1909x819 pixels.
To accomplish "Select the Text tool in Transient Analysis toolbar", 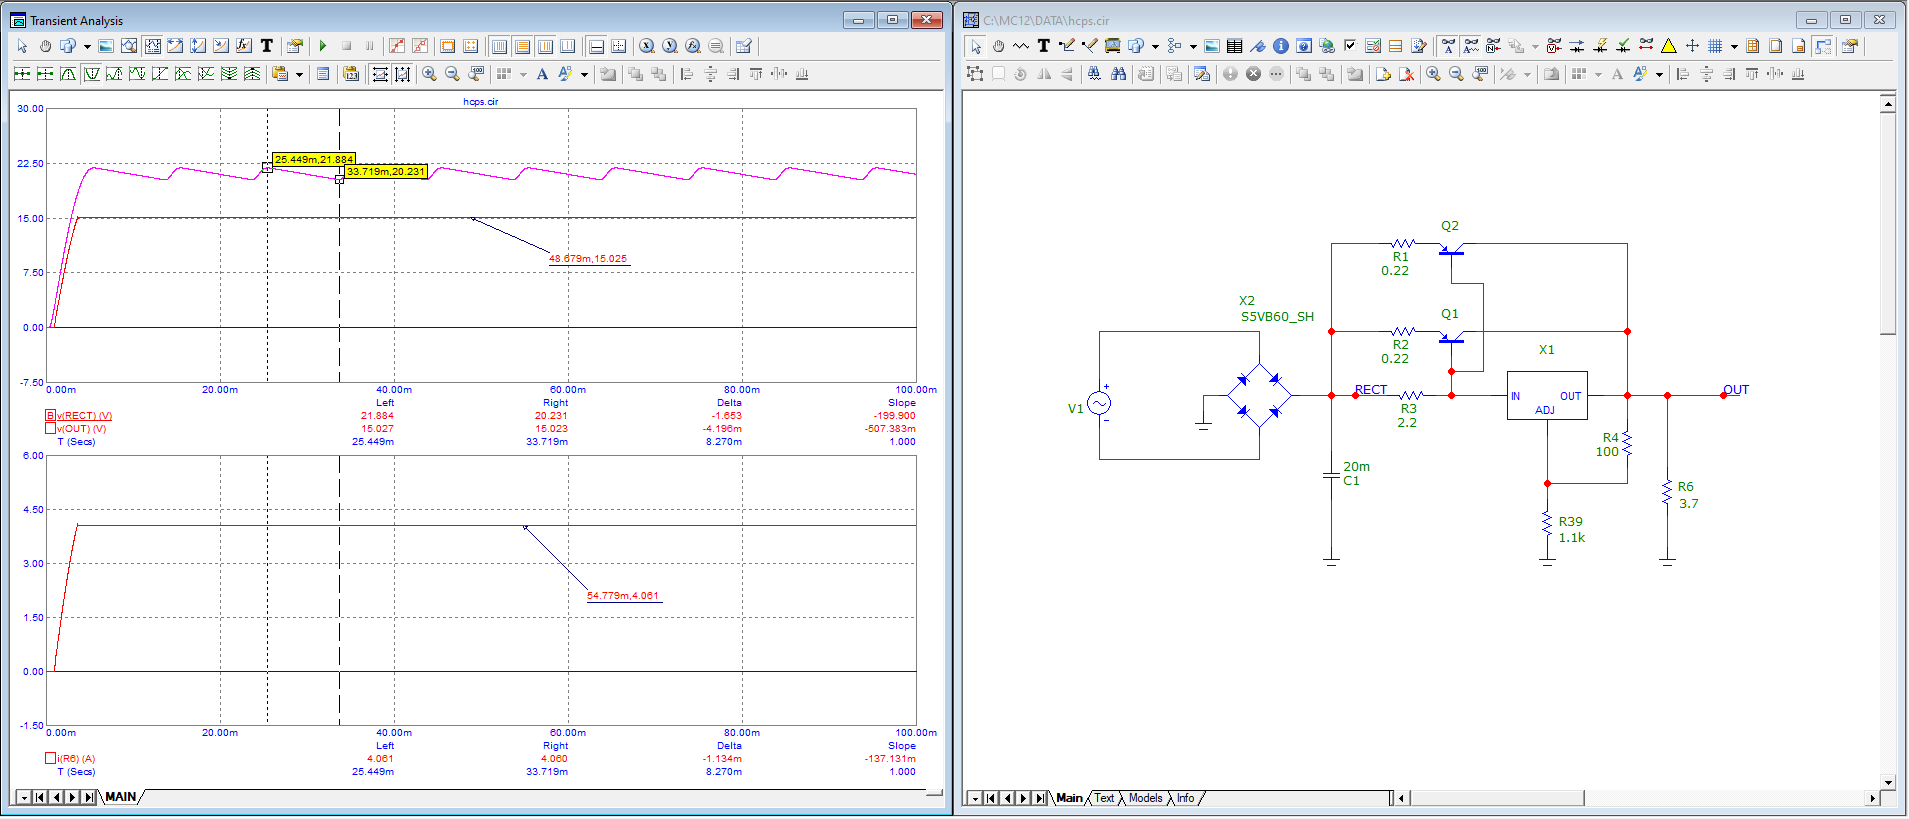I will coord(267,46).
